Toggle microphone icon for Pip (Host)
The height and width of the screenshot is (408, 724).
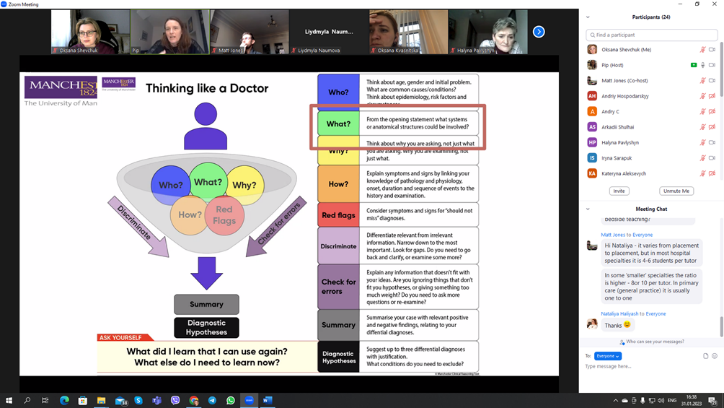703,65
